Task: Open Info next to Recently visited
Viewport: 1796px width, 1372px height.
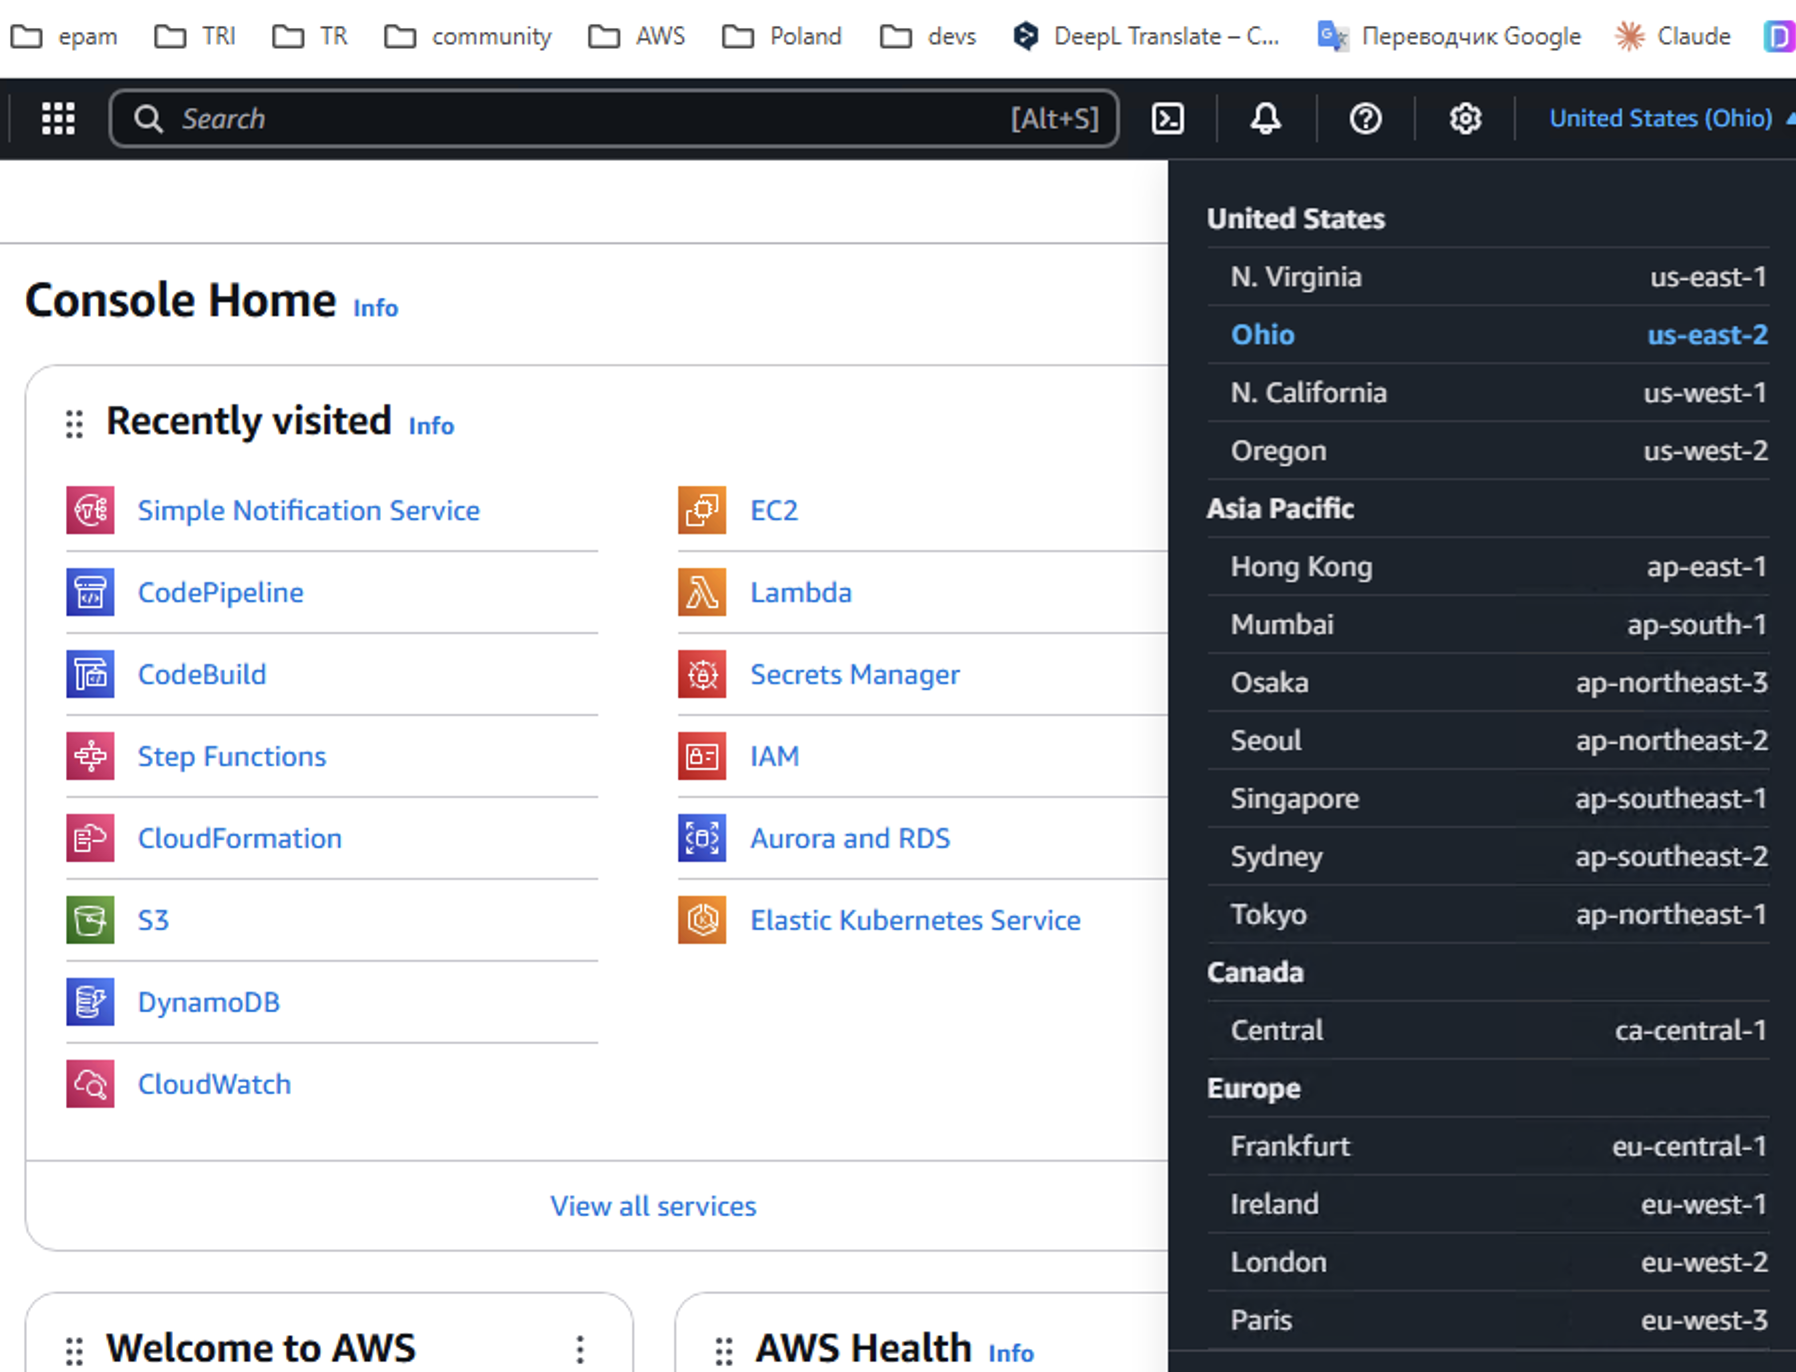Action: pyautogui.click(x=431, y=426)
